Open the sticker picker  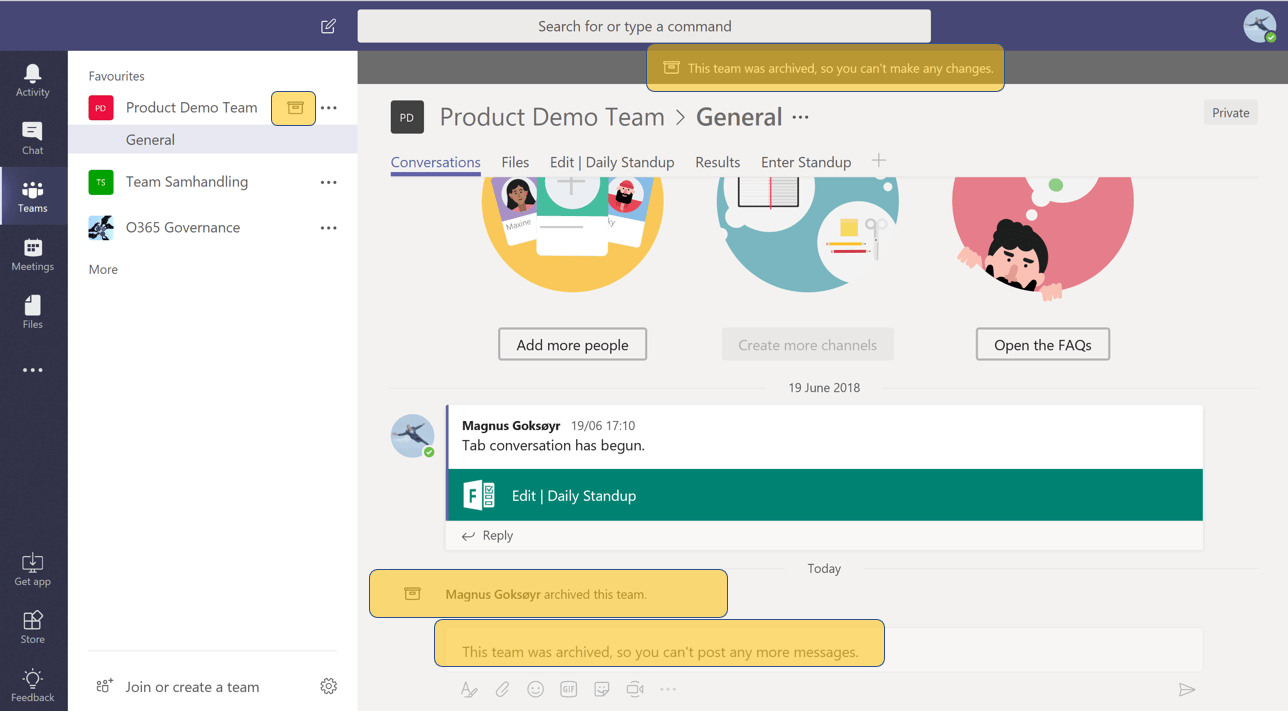click(x=601, y=689)
